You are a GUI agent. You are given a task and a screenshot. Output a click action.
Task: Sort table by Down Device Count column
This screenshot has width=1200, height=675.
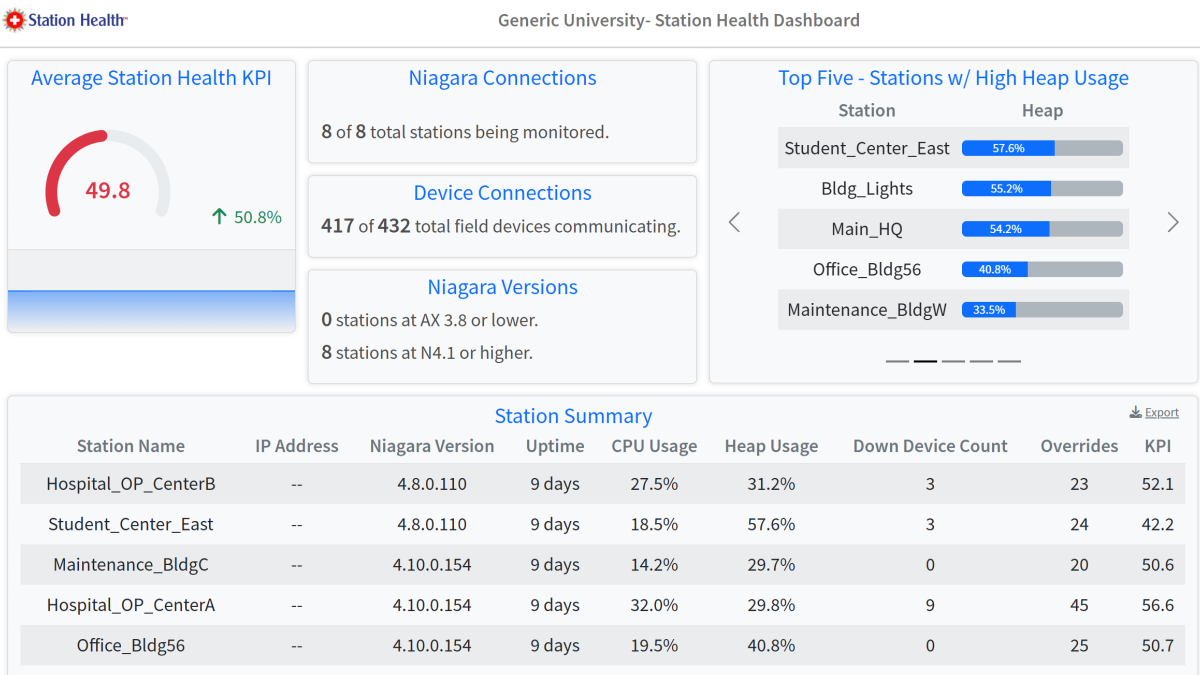(x=930, y=446)
